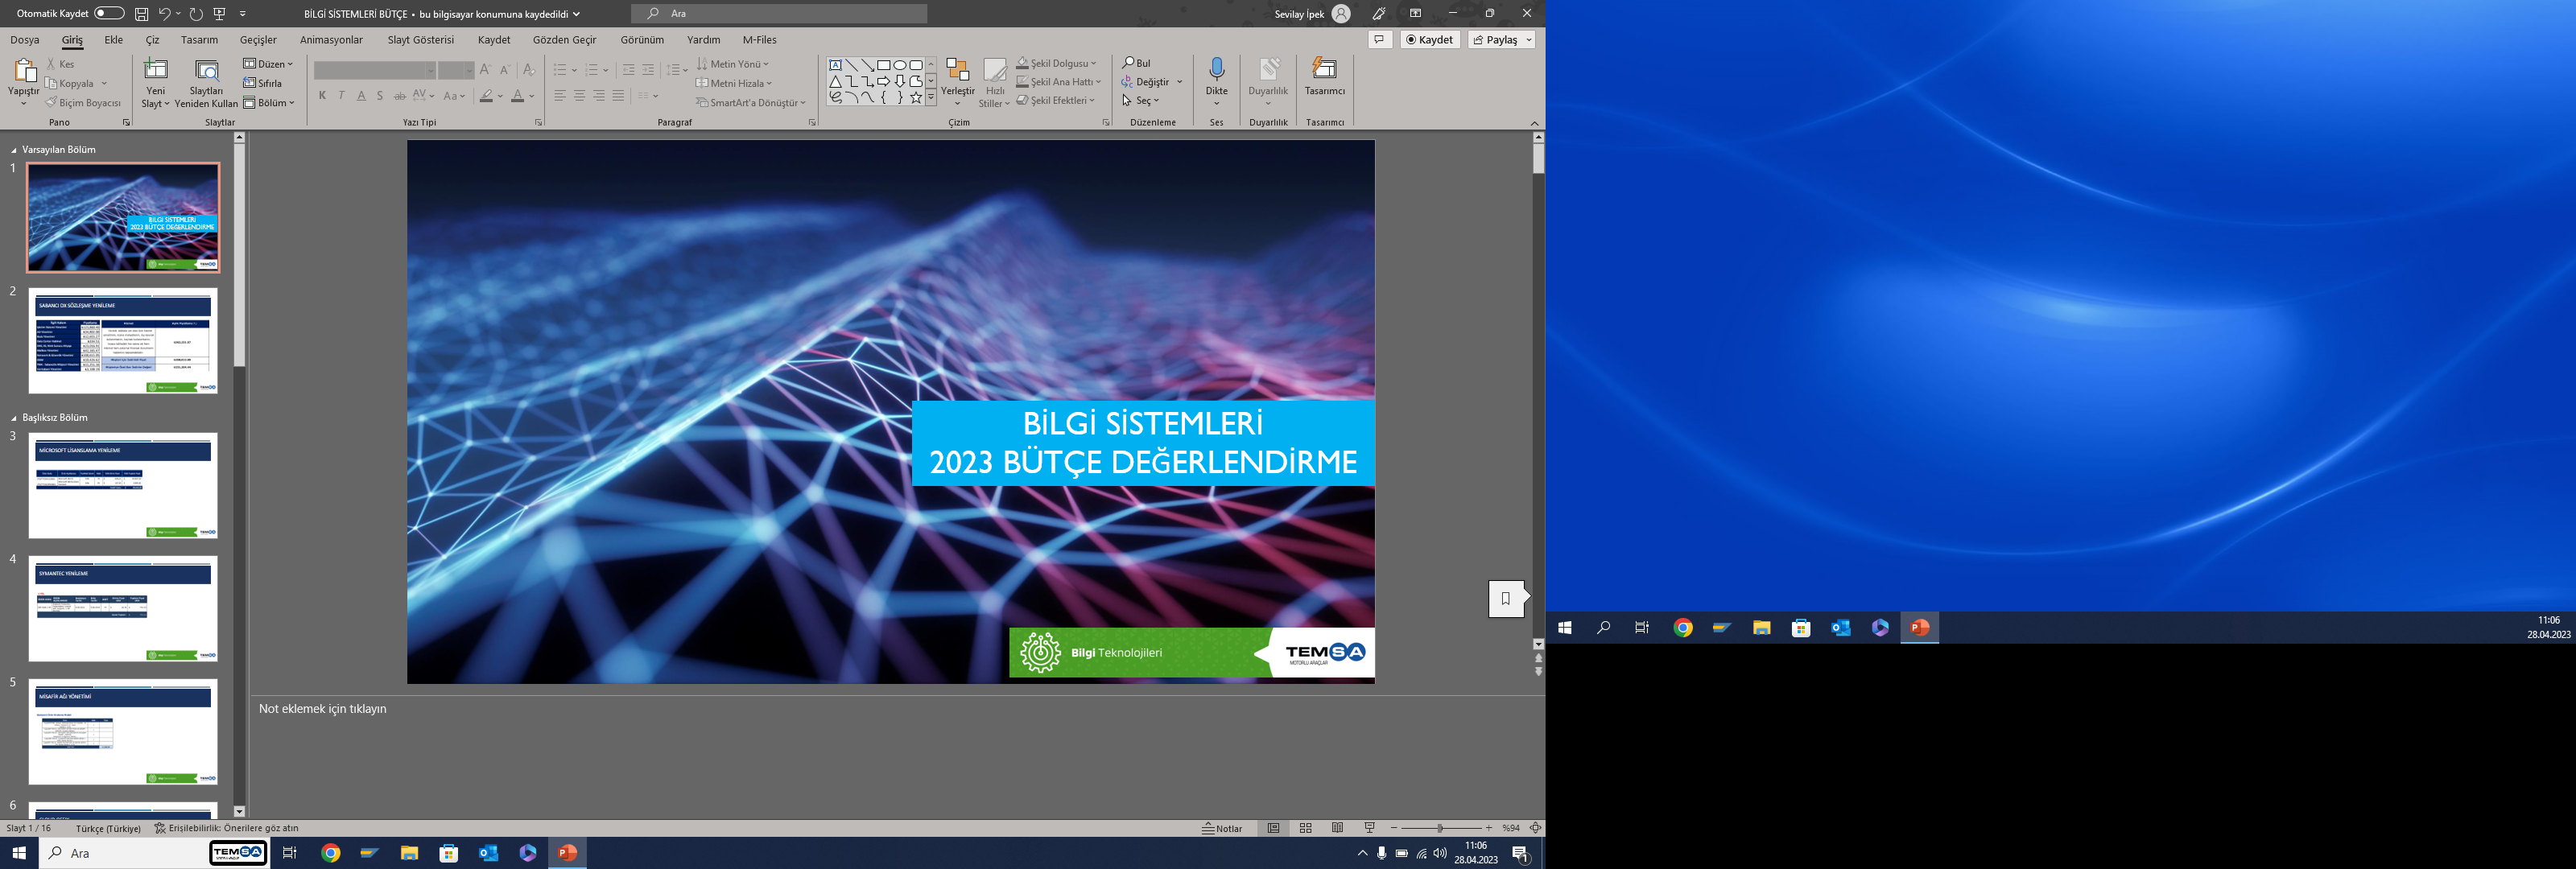Toggle bold K formatting
Viewport: 2576px width, 869px height.
322,96
